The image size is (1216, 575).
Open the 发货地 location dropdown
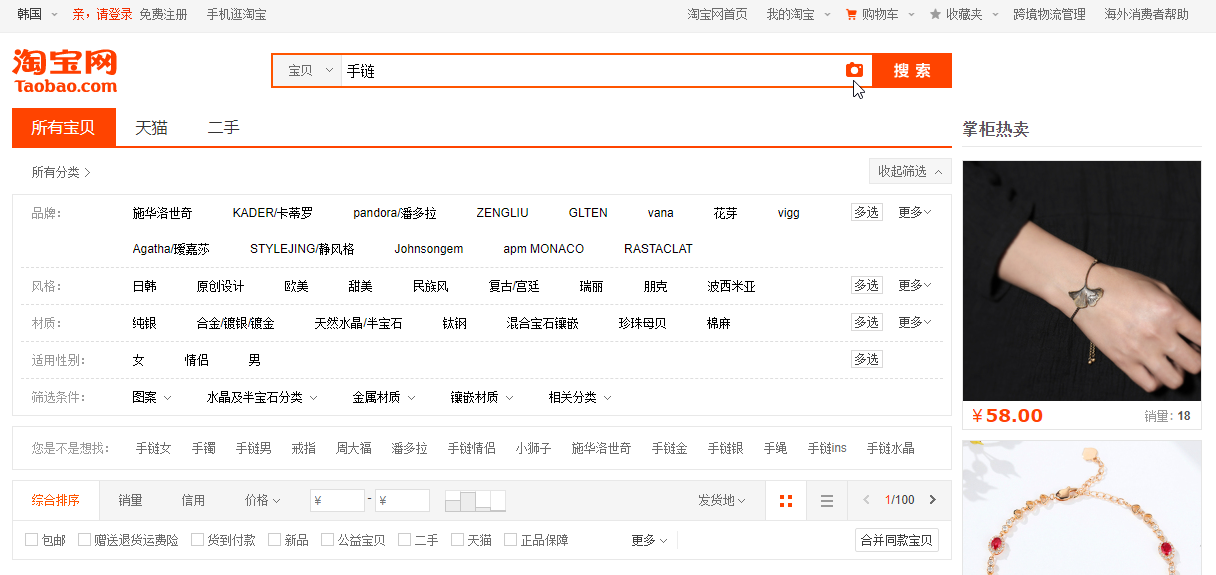(722, 500)
